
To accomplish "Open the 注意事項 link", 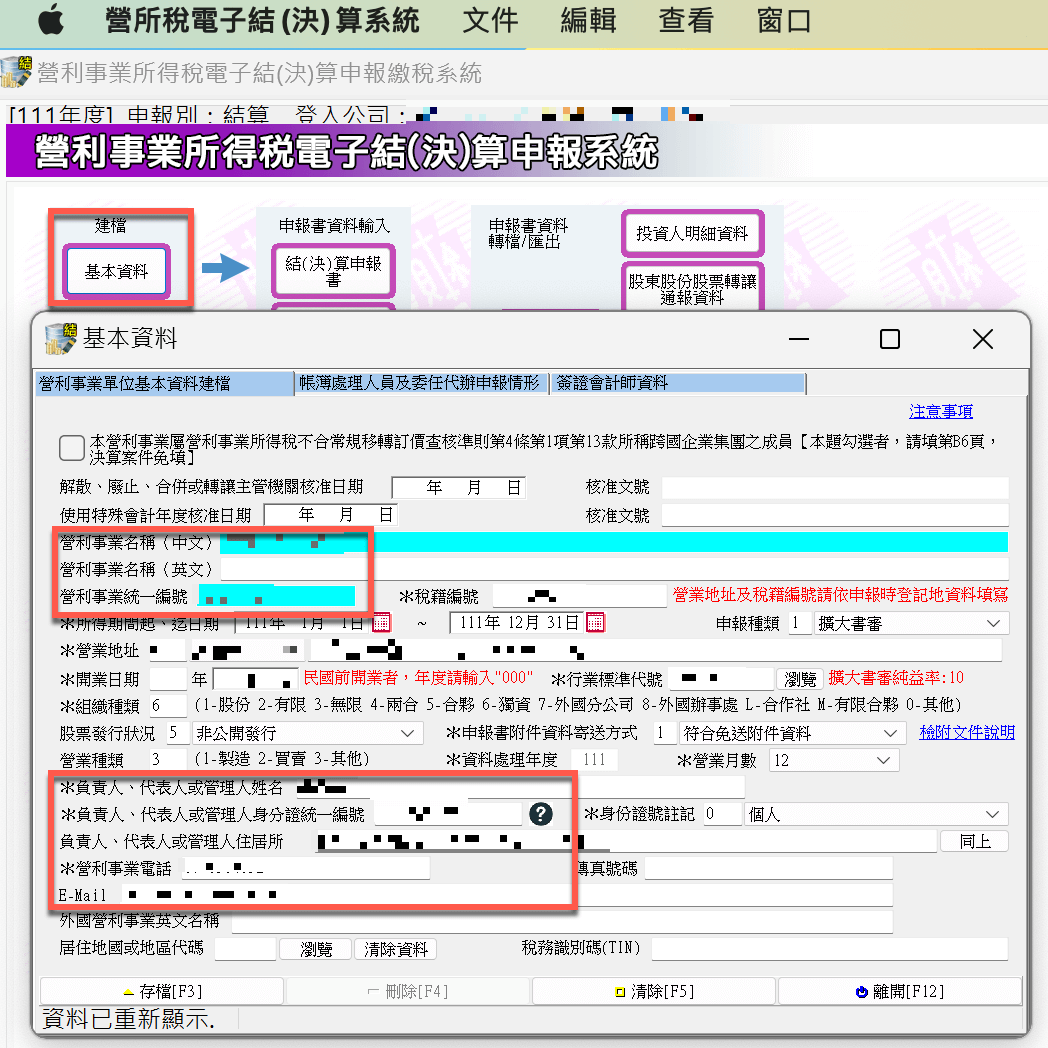I will coord(940,411).
